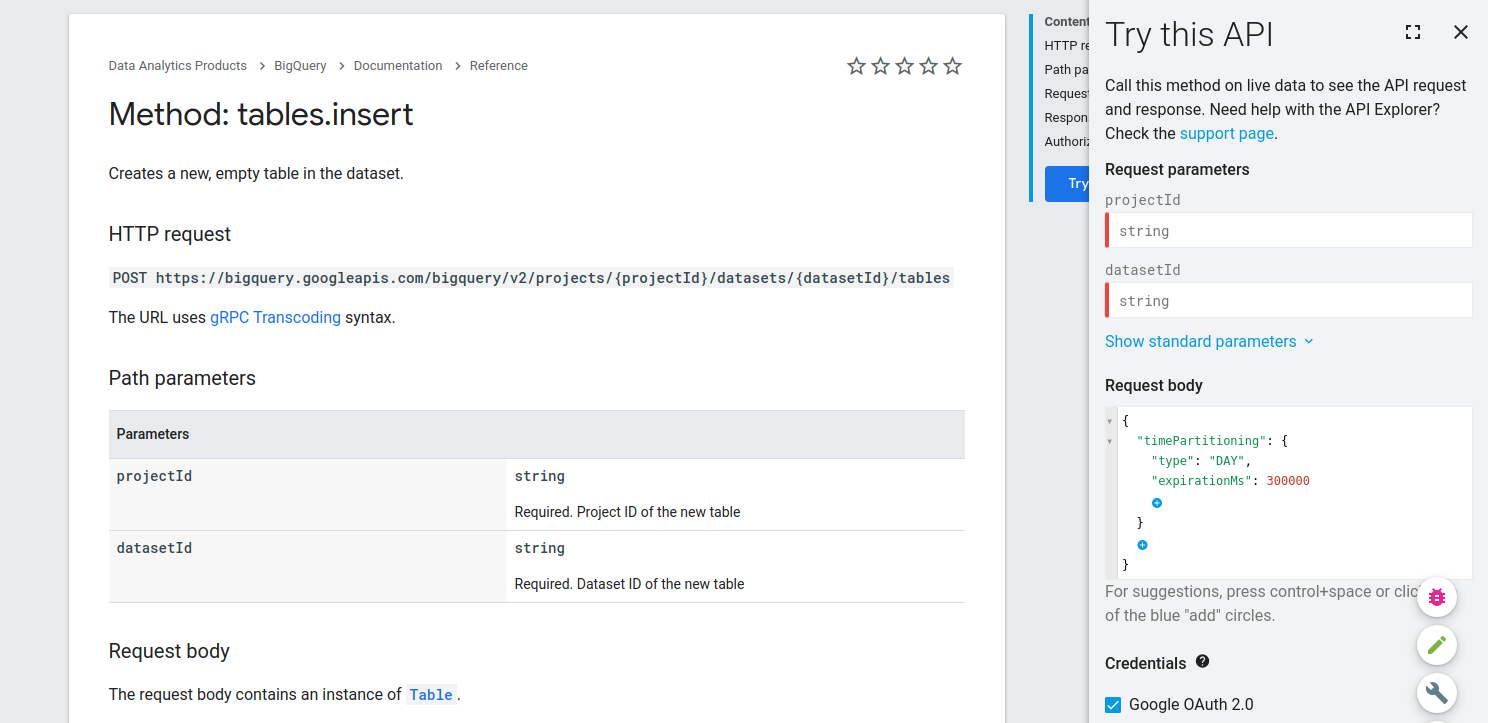Rate the page one star

(x=856, y=66)
